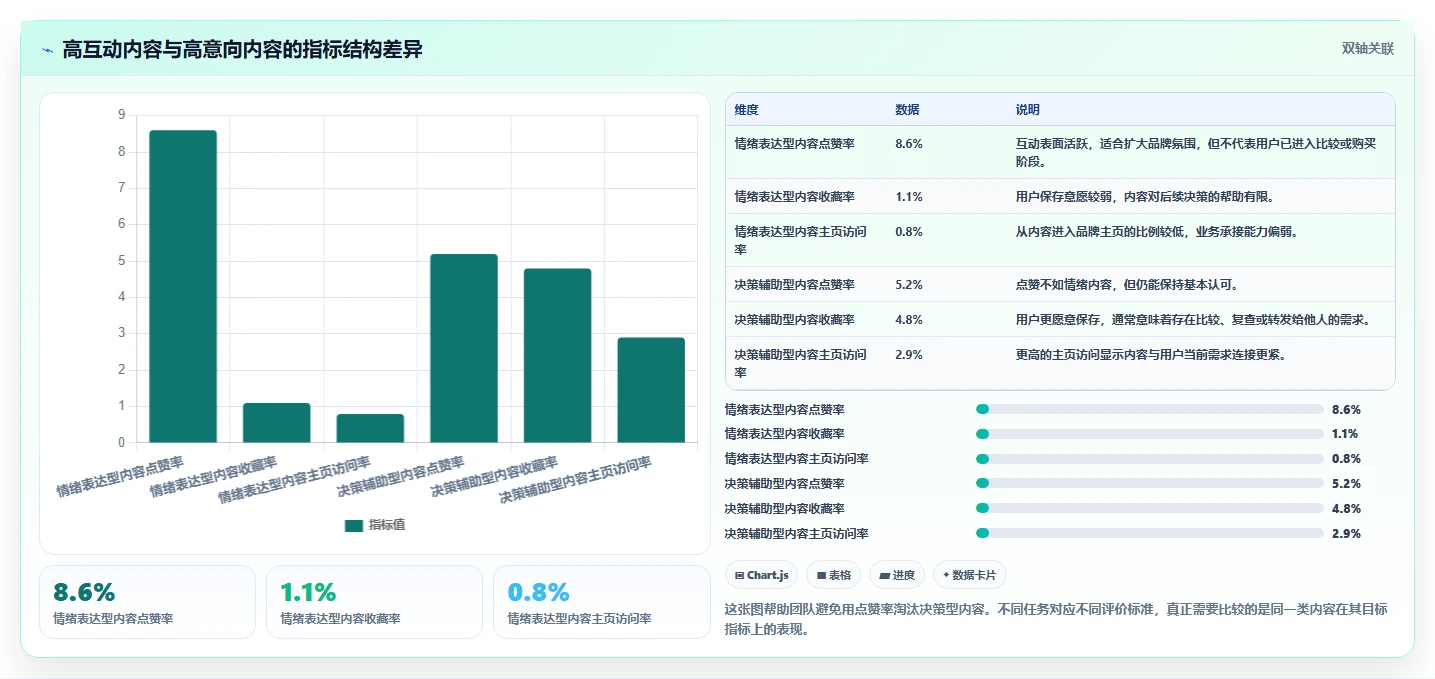Click table cell 情绪表达型内容收藏率
Image resolution: width=1435 pixels, height=679 pixels.
pos(794,197)
